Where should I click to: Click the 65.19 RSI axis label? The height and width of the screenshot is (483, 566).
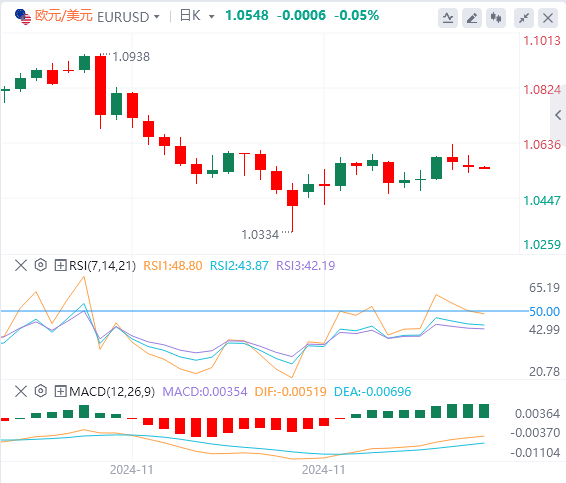[x=544, y=288]
